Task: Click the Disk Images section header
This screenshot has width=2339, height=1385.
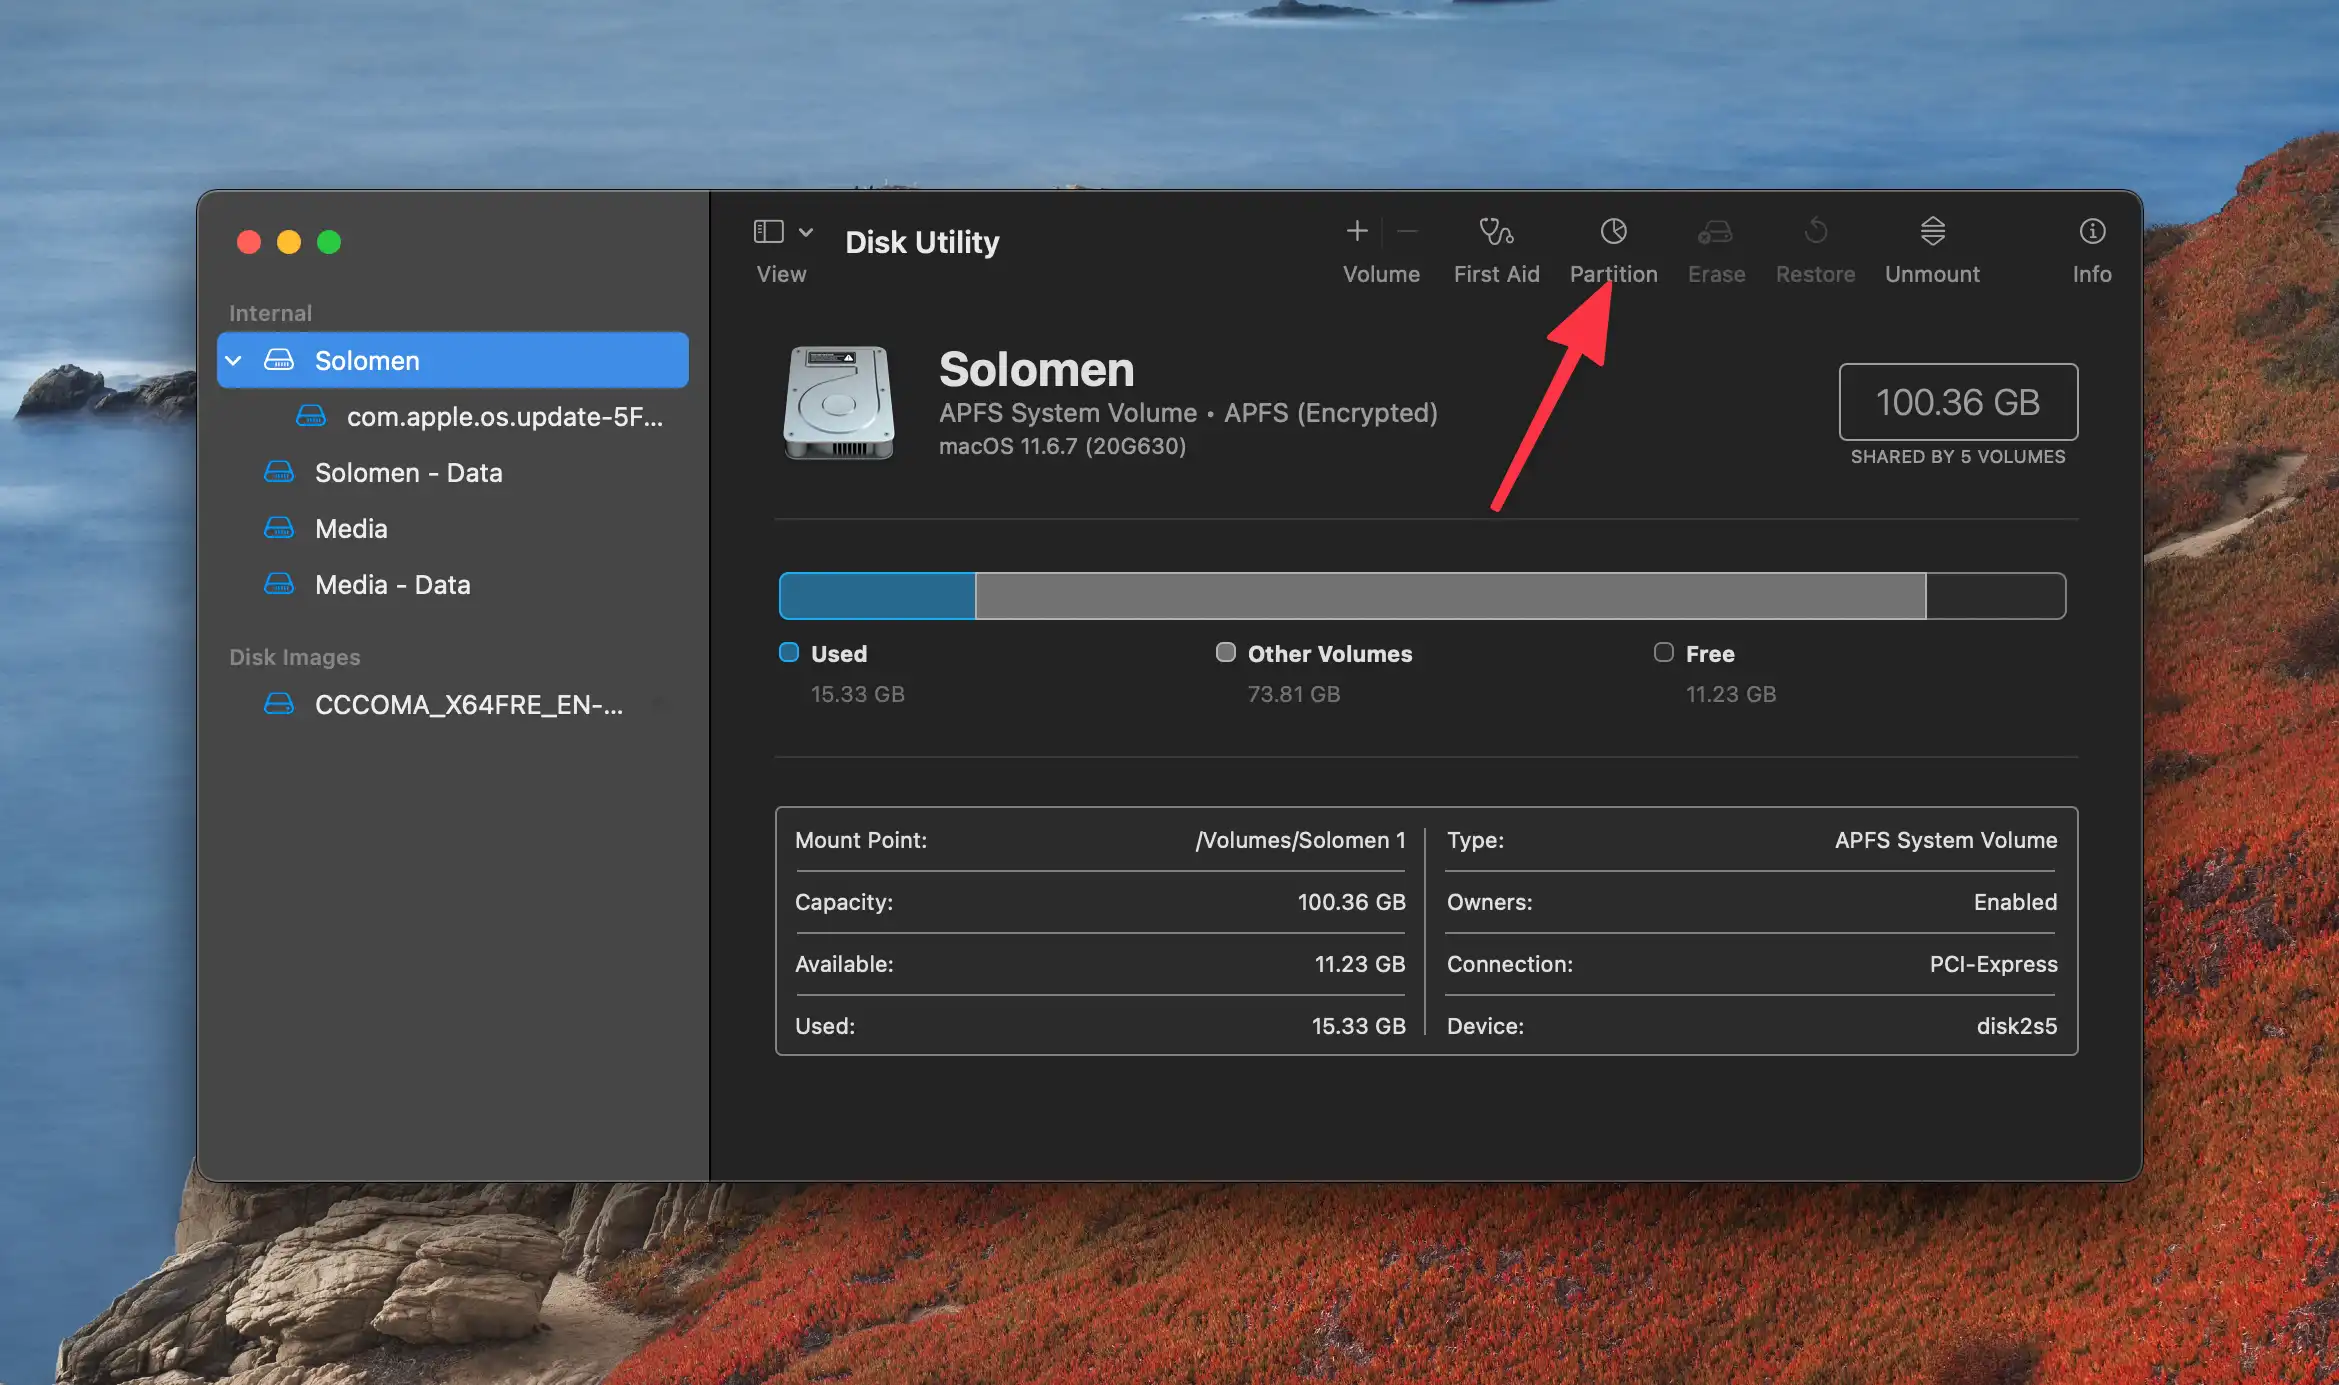Action: tap(295, 657)
